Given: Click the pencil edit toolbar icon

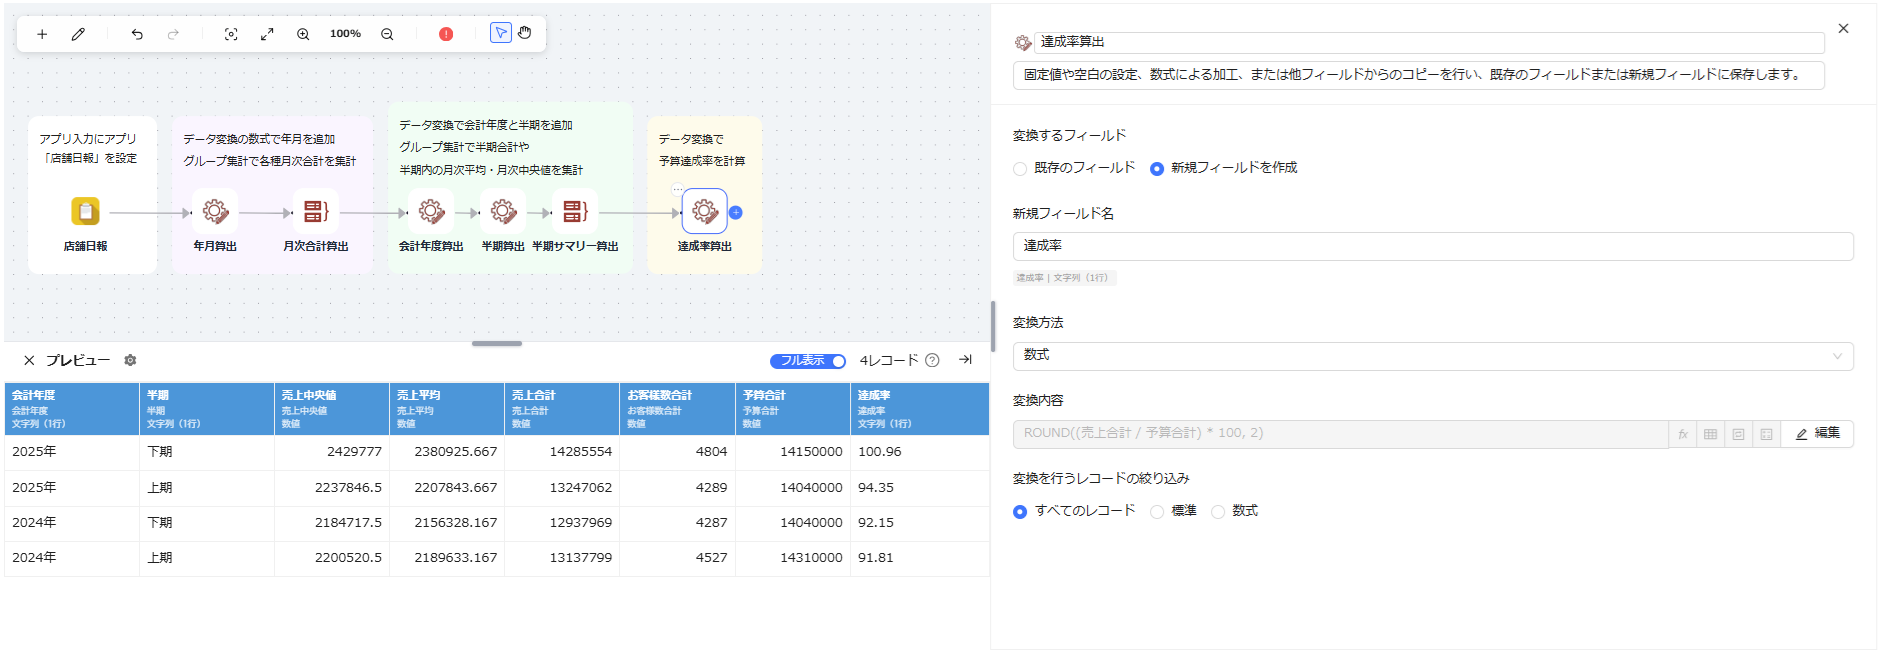Looking at the screenshot, I should (78, 34).
